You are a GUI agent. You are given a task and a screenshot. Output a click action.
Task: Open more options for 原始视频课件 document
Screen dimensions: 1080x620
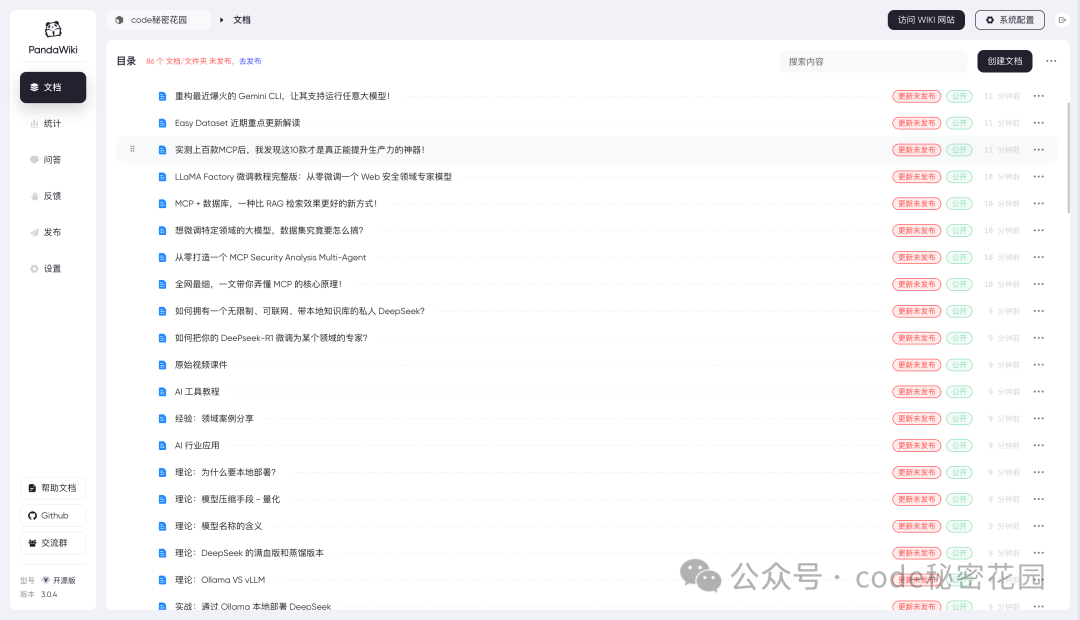pyautogui.click(x=1039, y=365)
